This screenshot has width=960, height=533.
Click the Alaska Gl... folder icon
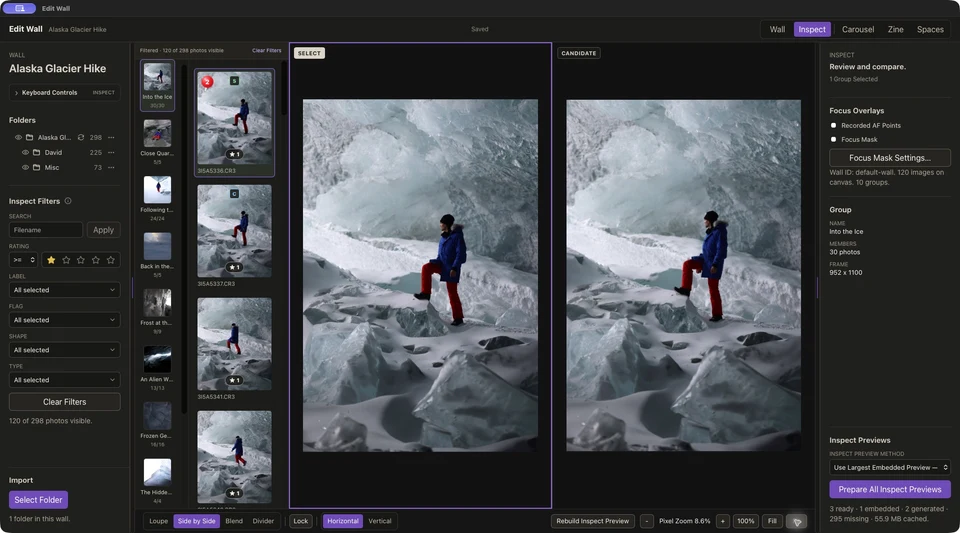tap(29, 138)
